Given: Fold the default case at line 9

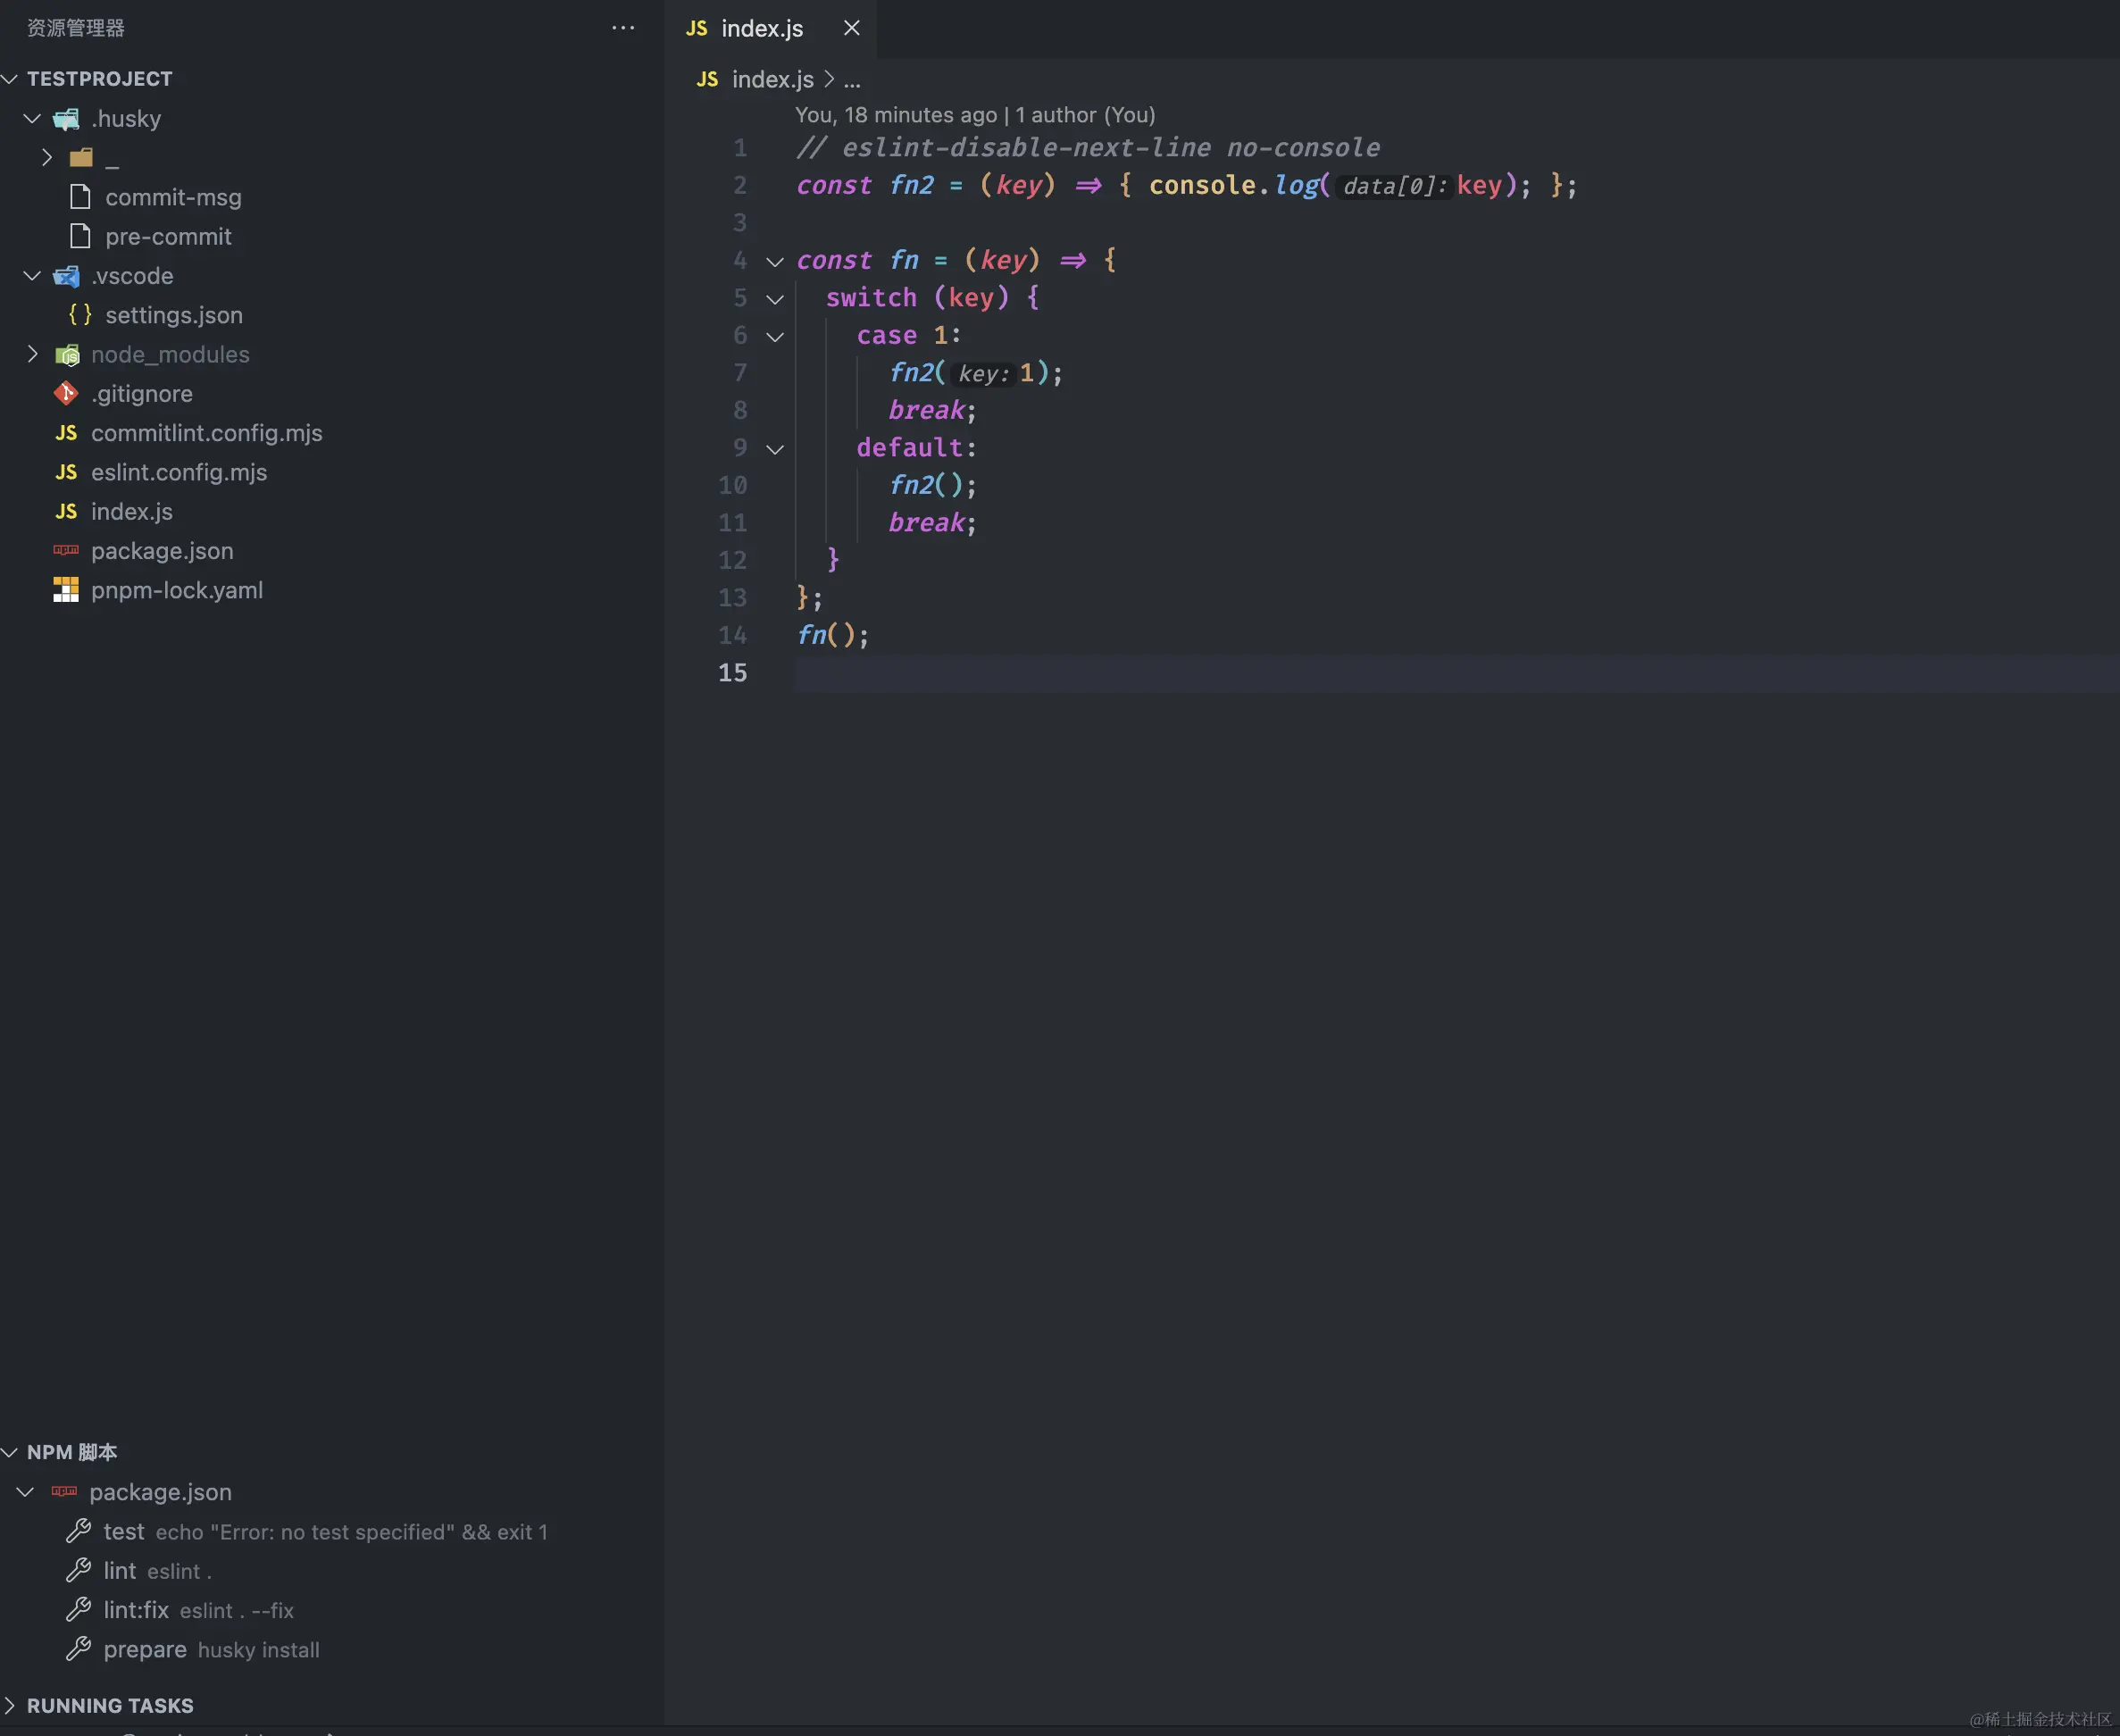Looking at the screenshot, I should coord(775,449).
